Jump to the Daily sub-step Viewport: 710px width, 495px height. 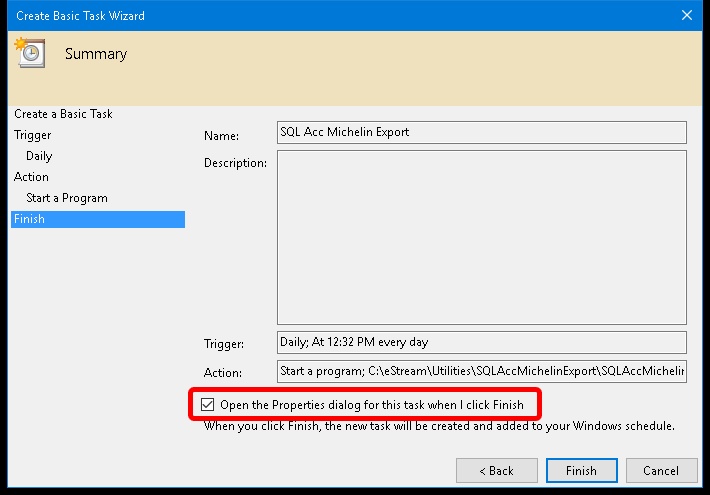(39, 156)
